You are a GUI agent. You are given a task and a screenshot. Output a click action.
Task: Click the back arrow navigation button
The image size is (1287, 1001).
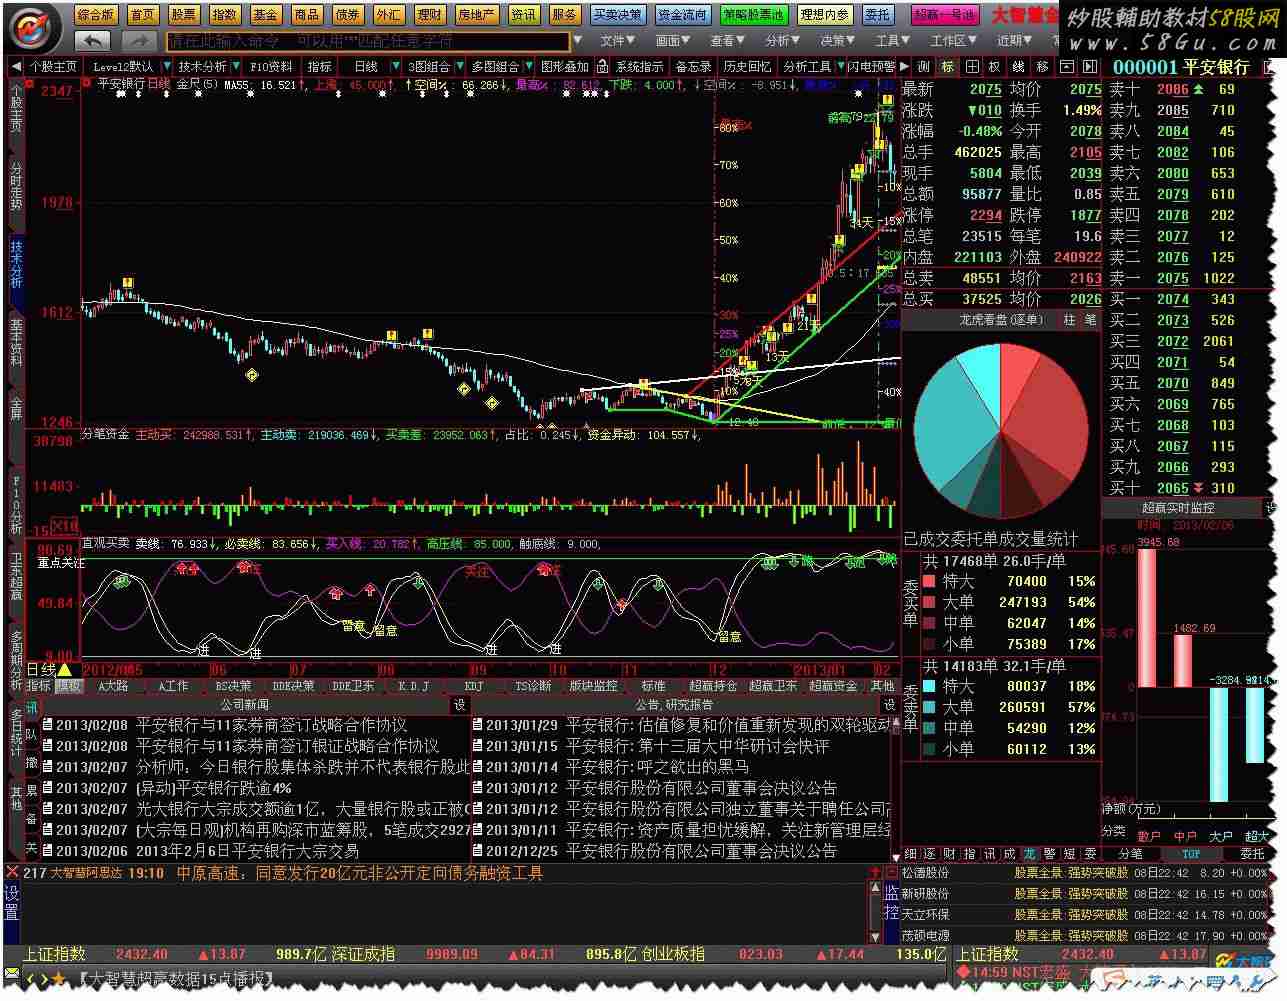tap(93, 40)
